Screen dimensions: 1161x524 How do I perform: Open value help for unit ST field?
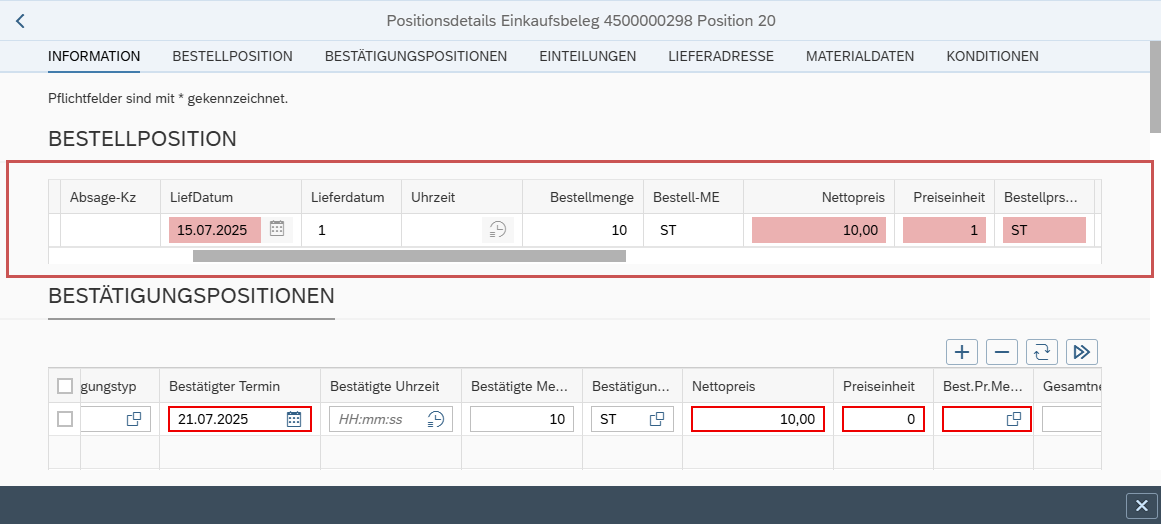click(657, 420)
